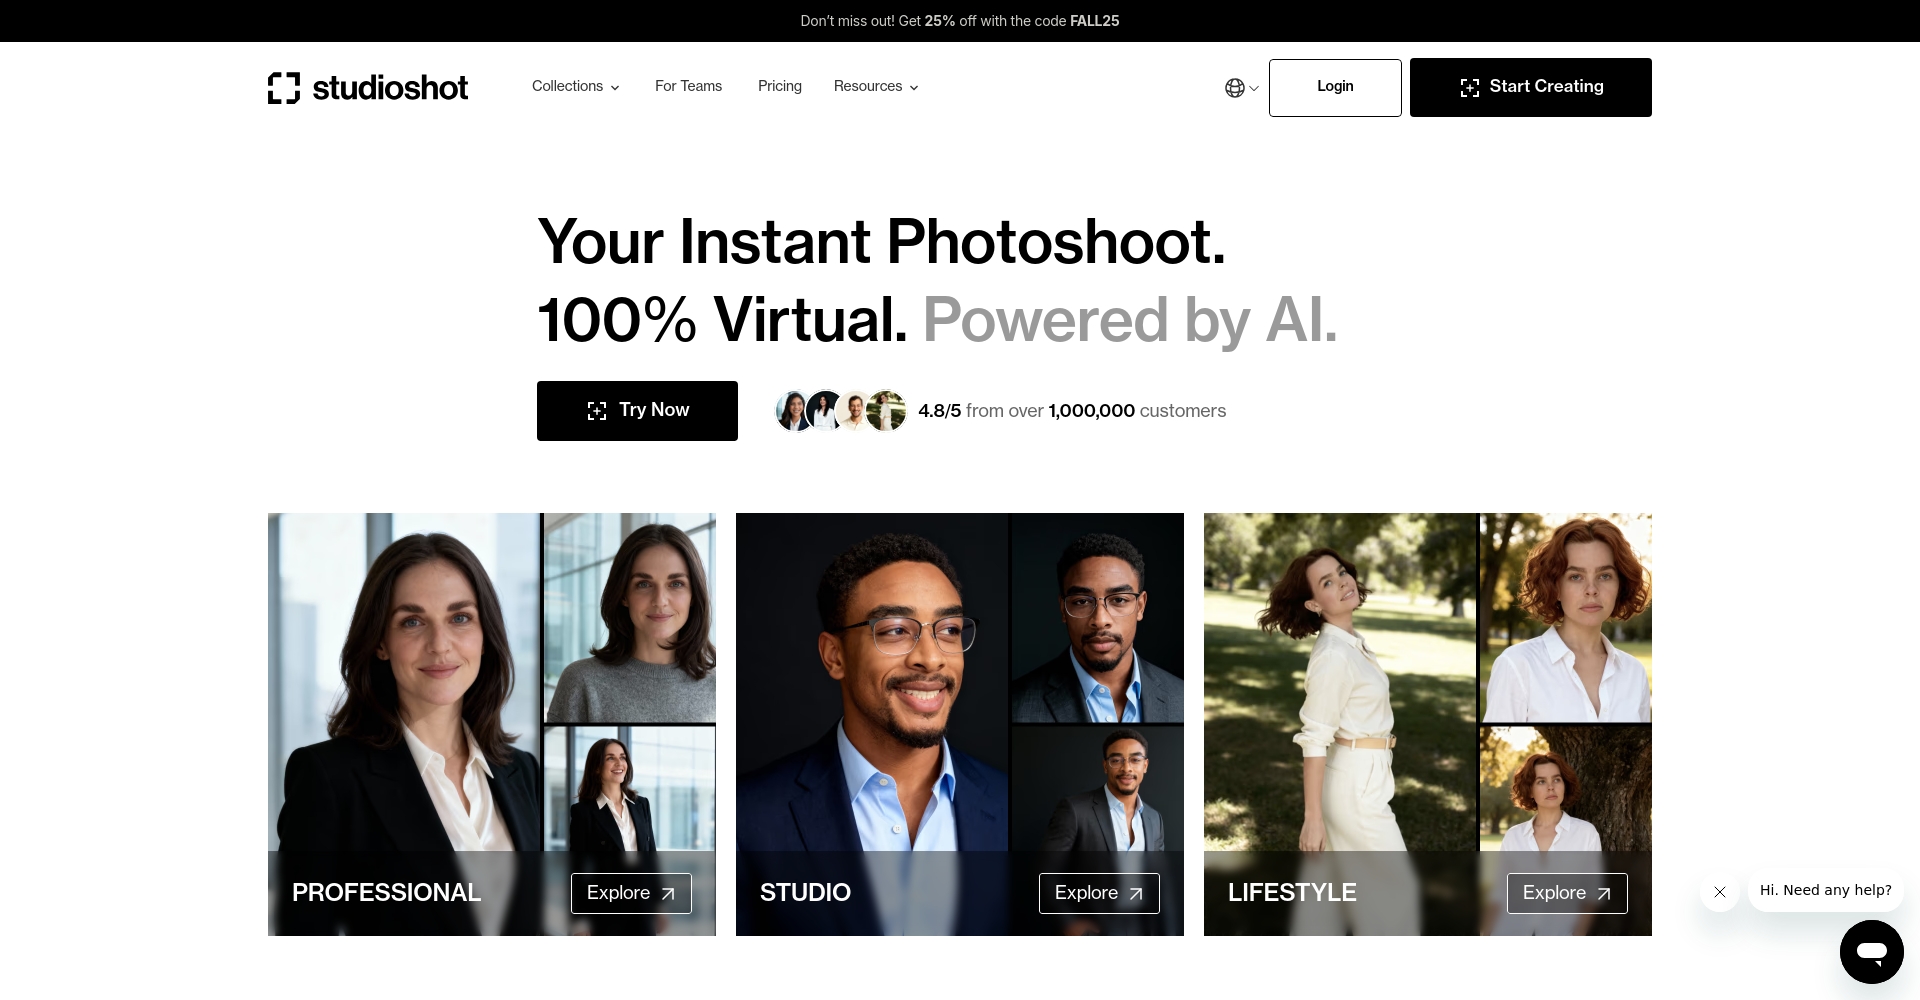
Task: Click the first customer avatar
Action: pos(792,411)
